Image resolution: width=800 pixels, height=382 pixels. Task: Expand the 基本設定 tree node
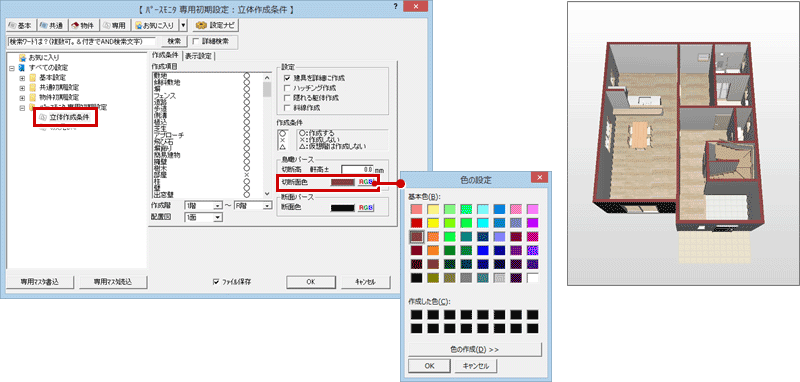[x=22, y=78]
